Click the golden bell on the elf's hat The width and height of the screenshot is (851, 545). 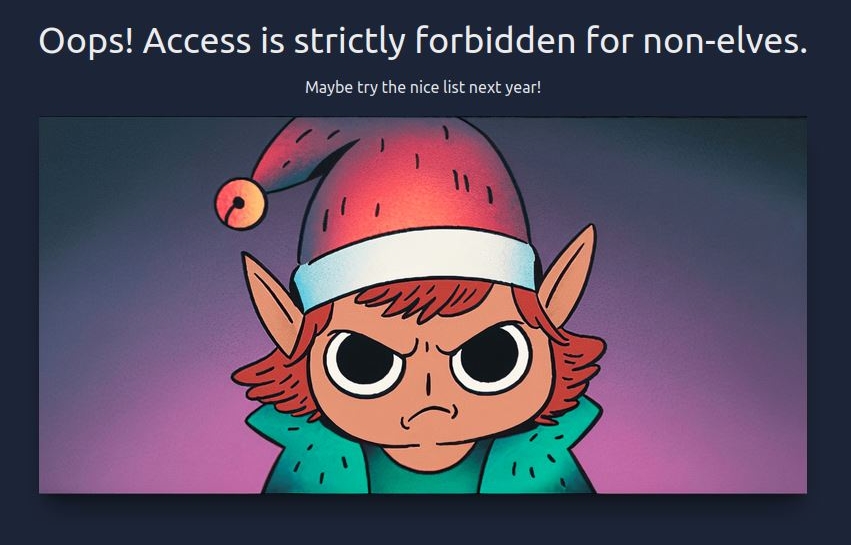coord(240,204)
